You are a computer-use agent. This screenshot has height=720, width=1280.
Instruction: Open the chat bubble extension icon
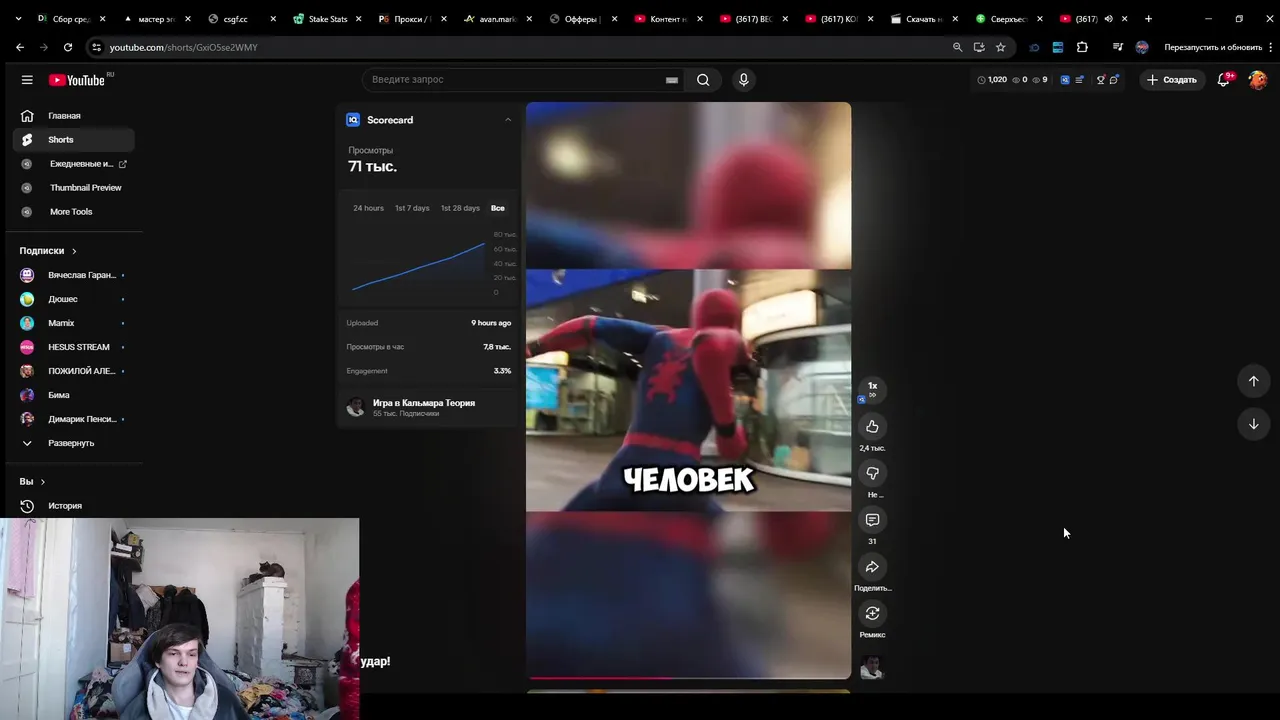[1114, 80]
